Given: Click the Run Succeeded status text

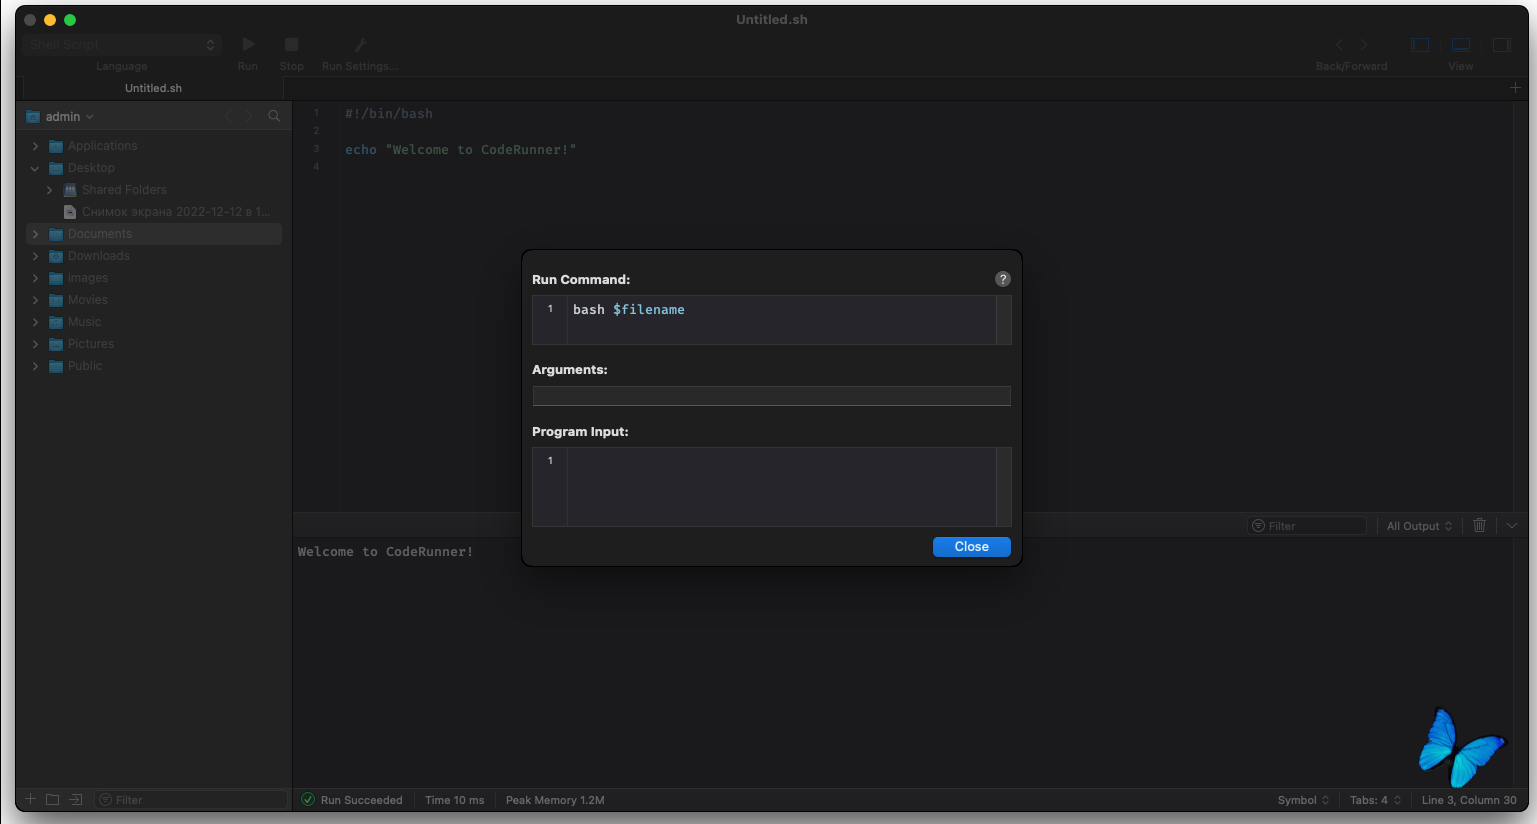Looking at the screenshot, I should pos(361,800).
